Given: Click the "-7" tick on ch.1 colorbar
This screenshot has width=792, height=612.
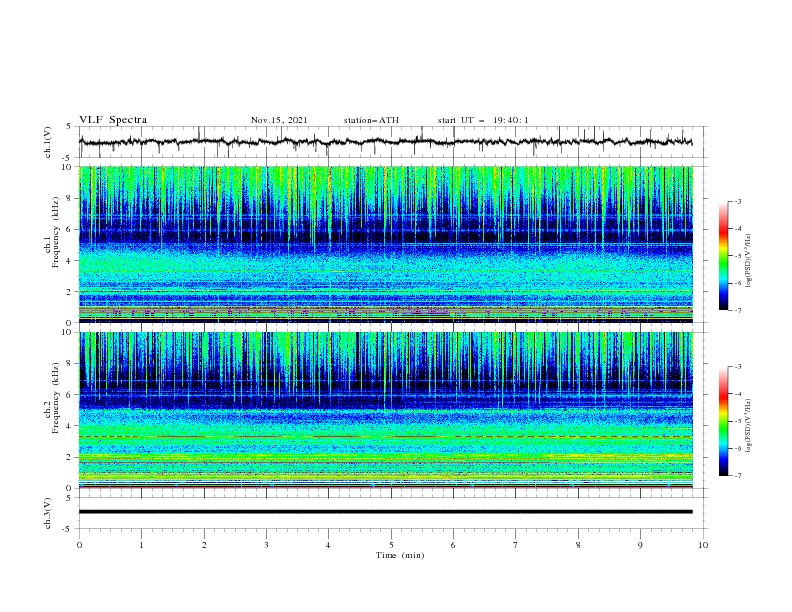Looking at the screenshot, I should [737, 310].
